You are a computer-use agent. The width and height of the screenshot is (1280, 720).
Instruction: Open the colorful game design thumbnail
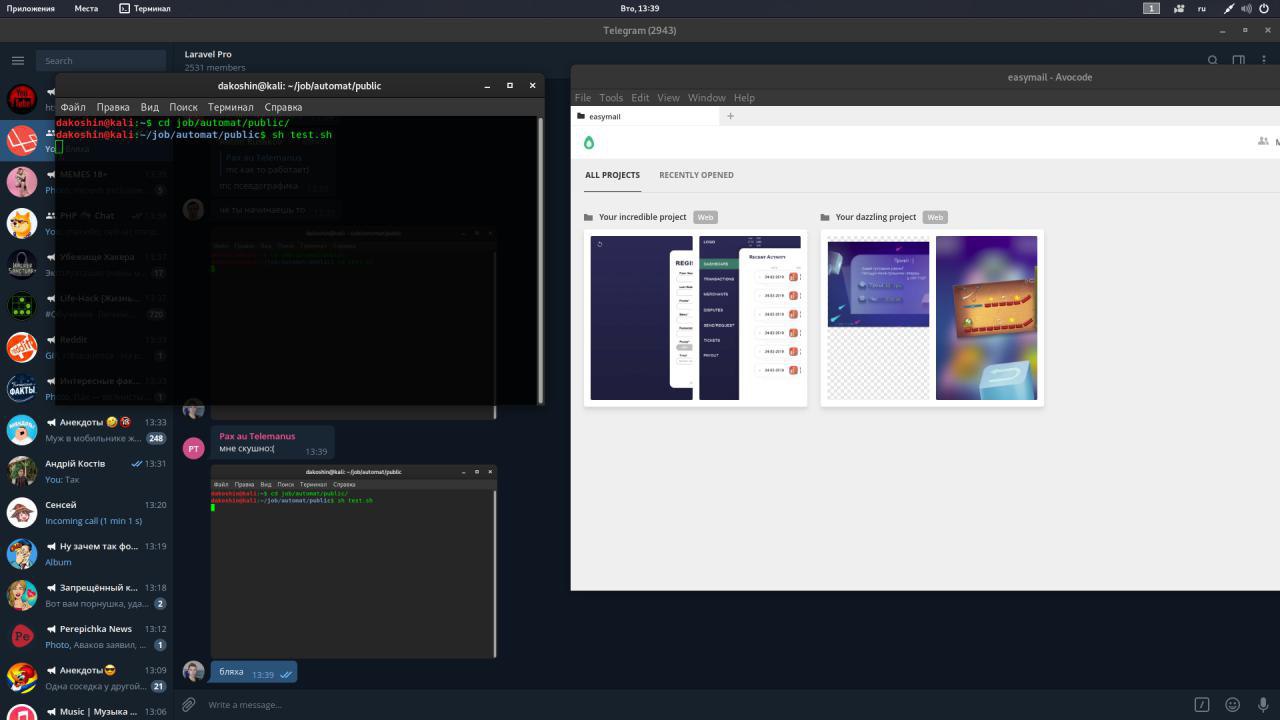pyautogui.click(x=986, y=318)
